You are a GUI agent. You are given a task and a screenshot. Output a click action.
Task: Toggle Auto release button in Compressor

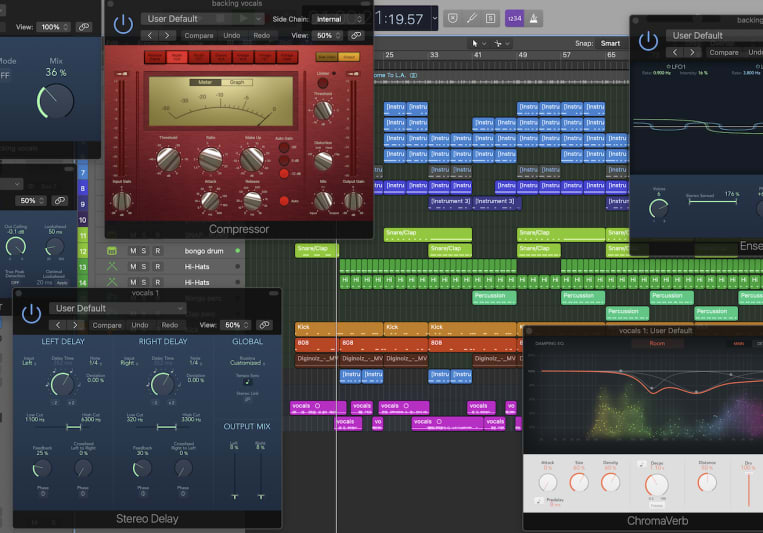(x=284, y=201)
